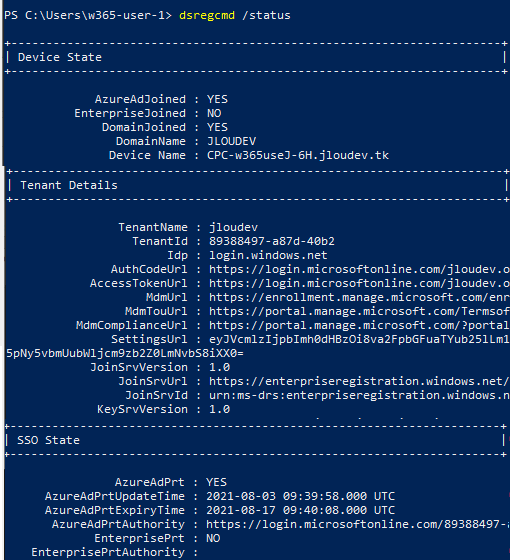Click the CPC-w365useJ-6H device name
510x560 pixels.
[x=298, y=155]
